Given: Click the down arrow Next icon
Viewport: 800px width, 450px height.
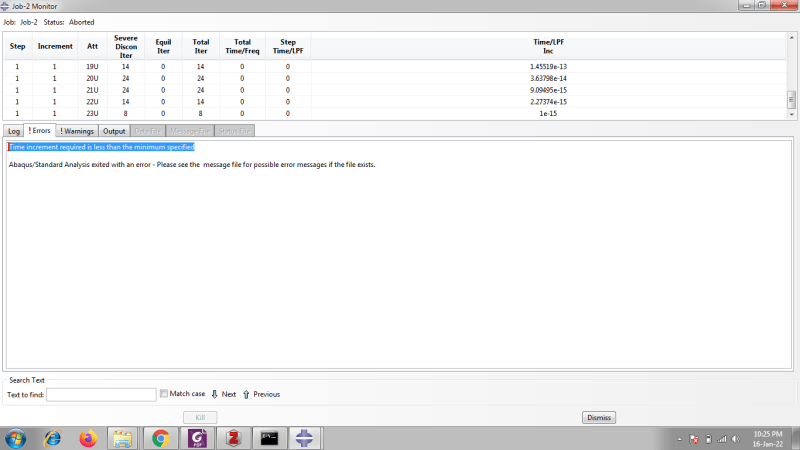Looking at the screenshot, I should [x=214, y=394].
